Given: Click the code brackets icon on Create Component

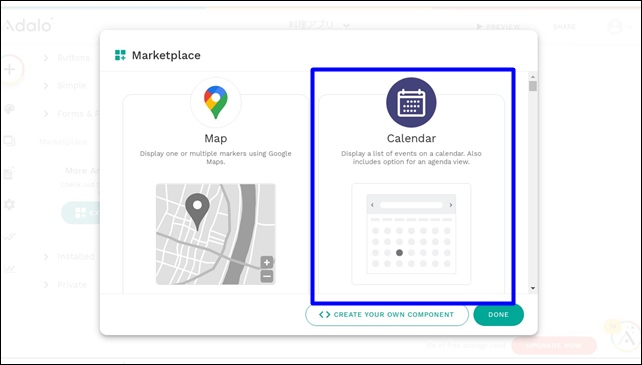Looking at the screenshot, I should tap(325, 315).
